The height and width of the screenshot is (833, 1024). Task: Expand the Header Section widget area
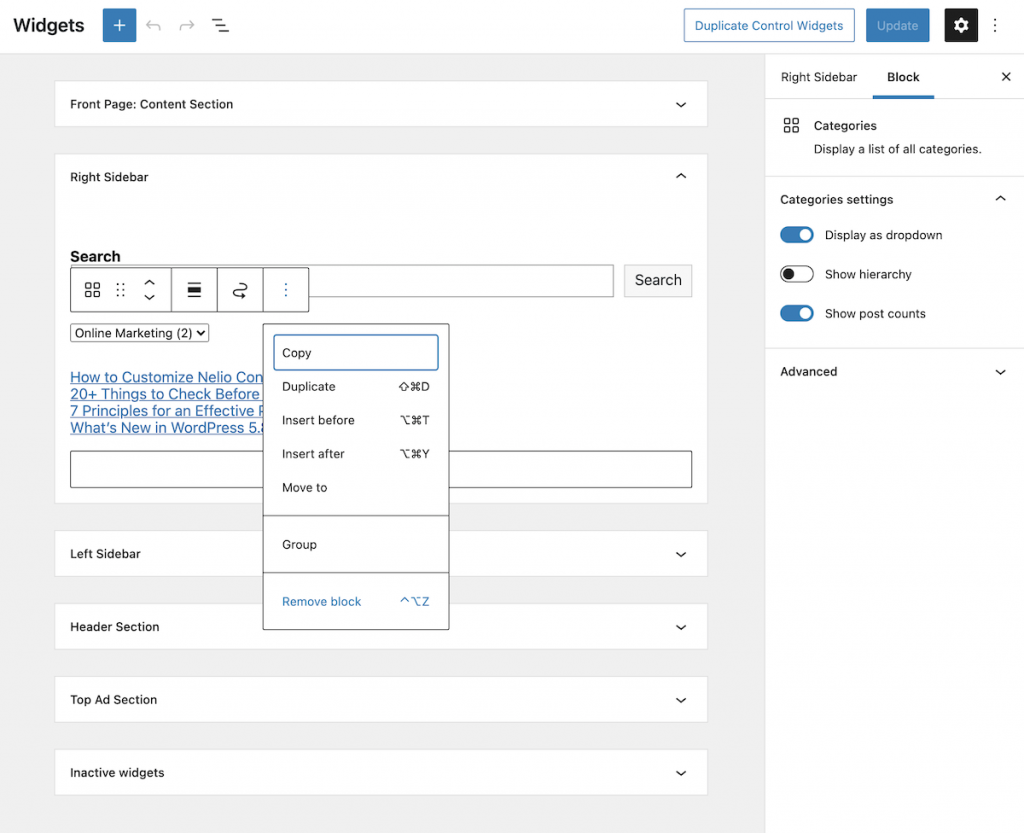tap(381, 627)
